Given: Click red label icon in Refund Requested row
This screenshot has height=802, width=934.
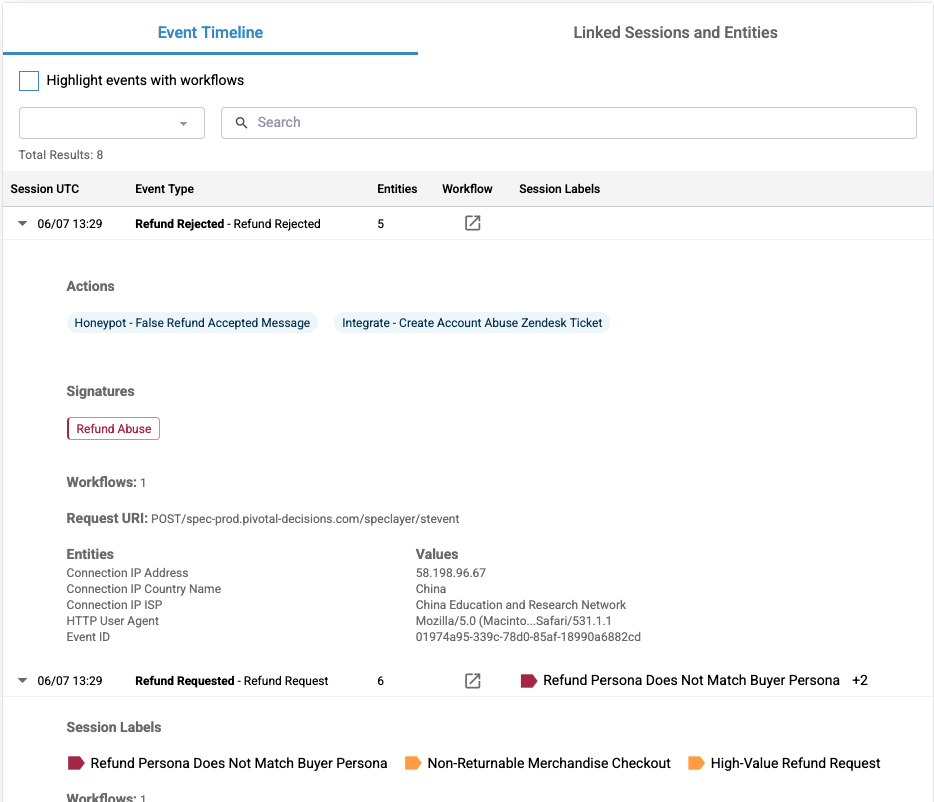Looking at the screenshot, I should pos(529,680).
